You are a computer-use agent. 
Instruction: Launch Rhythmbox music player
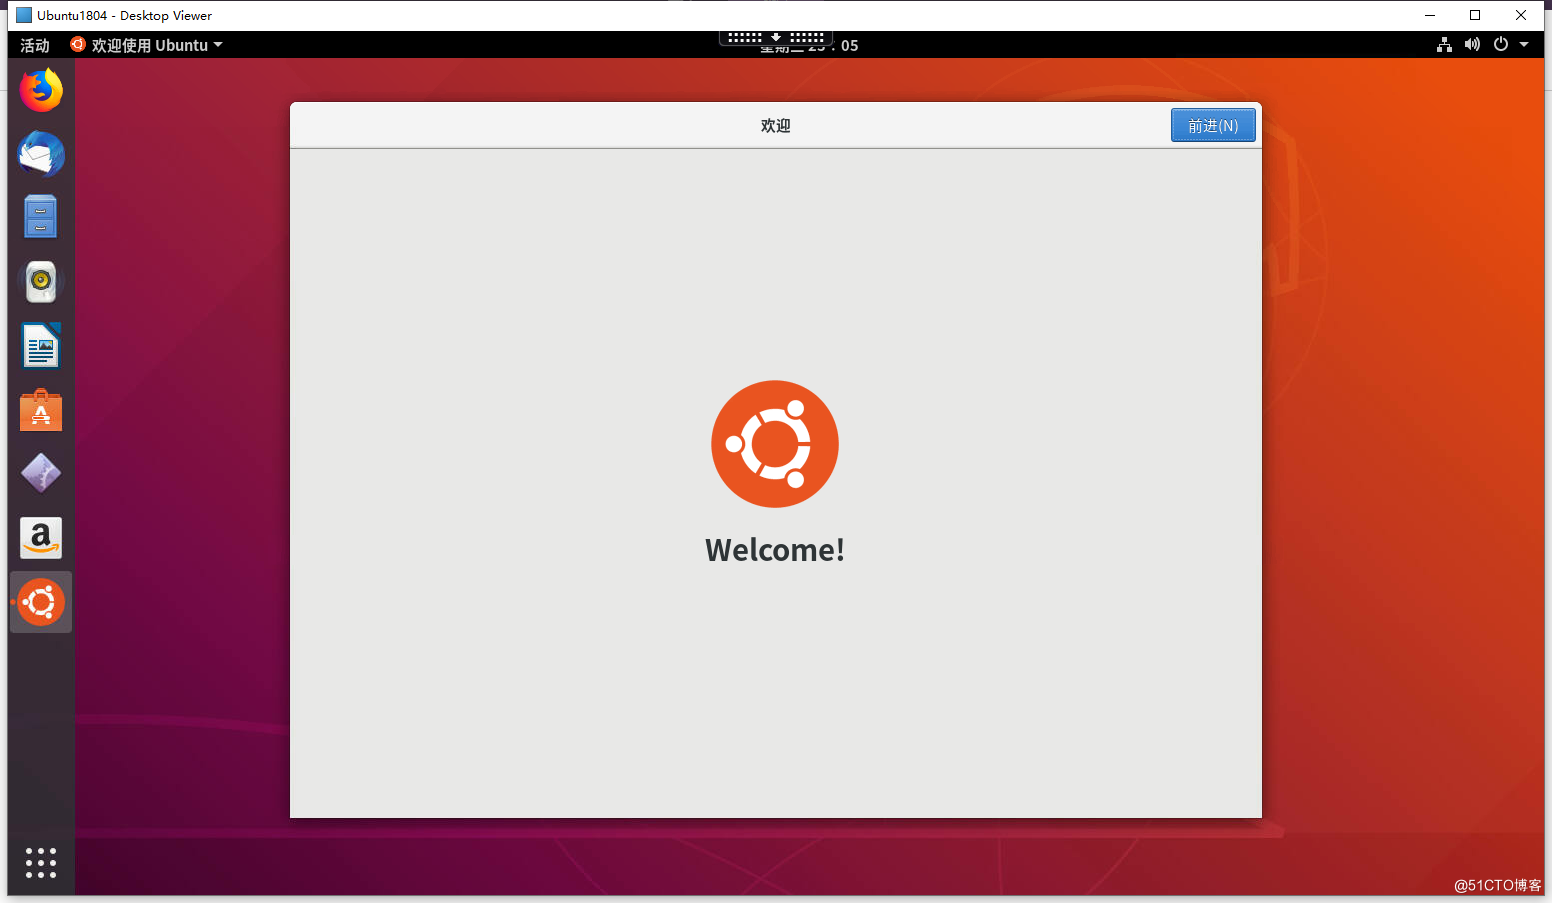[41, 282]
